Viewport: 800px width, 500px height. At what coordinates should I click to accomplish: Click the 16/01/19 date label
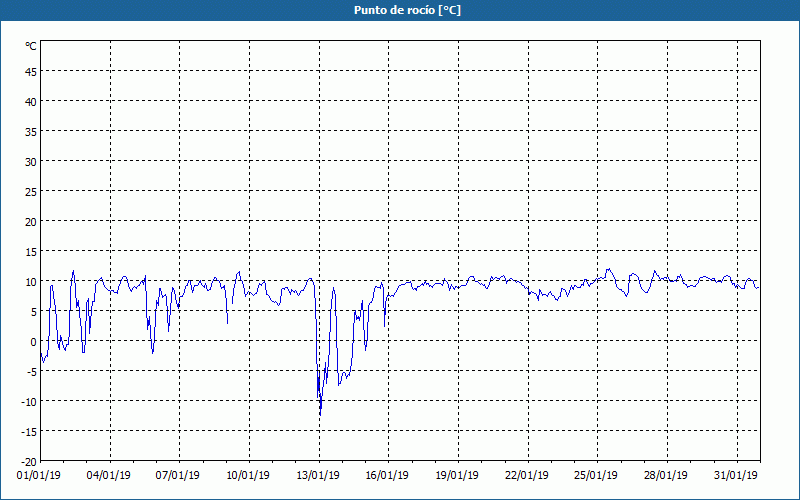point(387,476)
